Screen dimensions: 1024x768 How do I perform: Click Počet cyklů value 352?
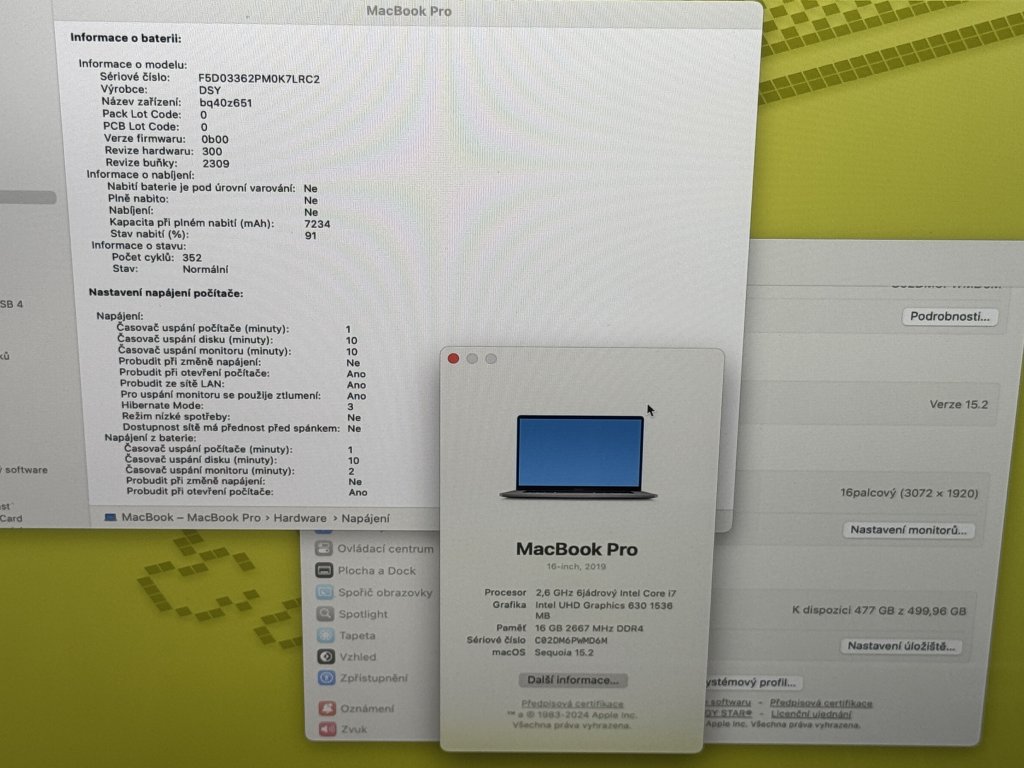pyautogui.click(x=192, y=258)
